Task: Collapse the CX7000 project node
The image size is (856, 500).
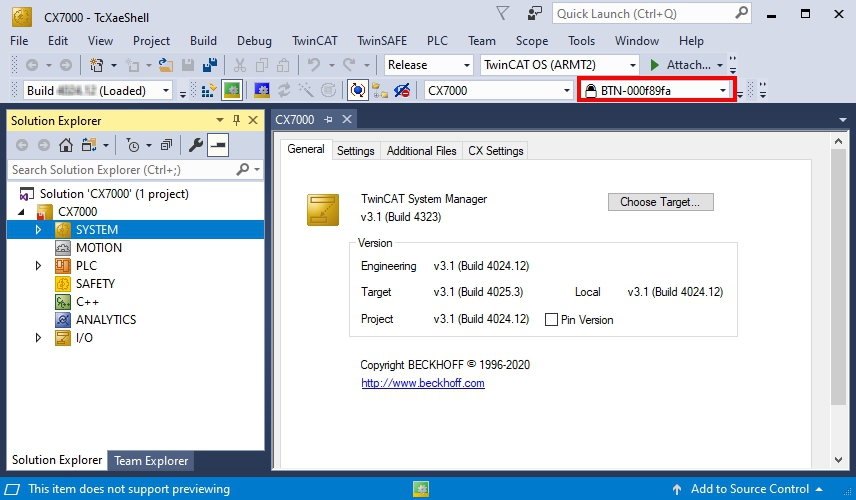Action: [22, 212]
